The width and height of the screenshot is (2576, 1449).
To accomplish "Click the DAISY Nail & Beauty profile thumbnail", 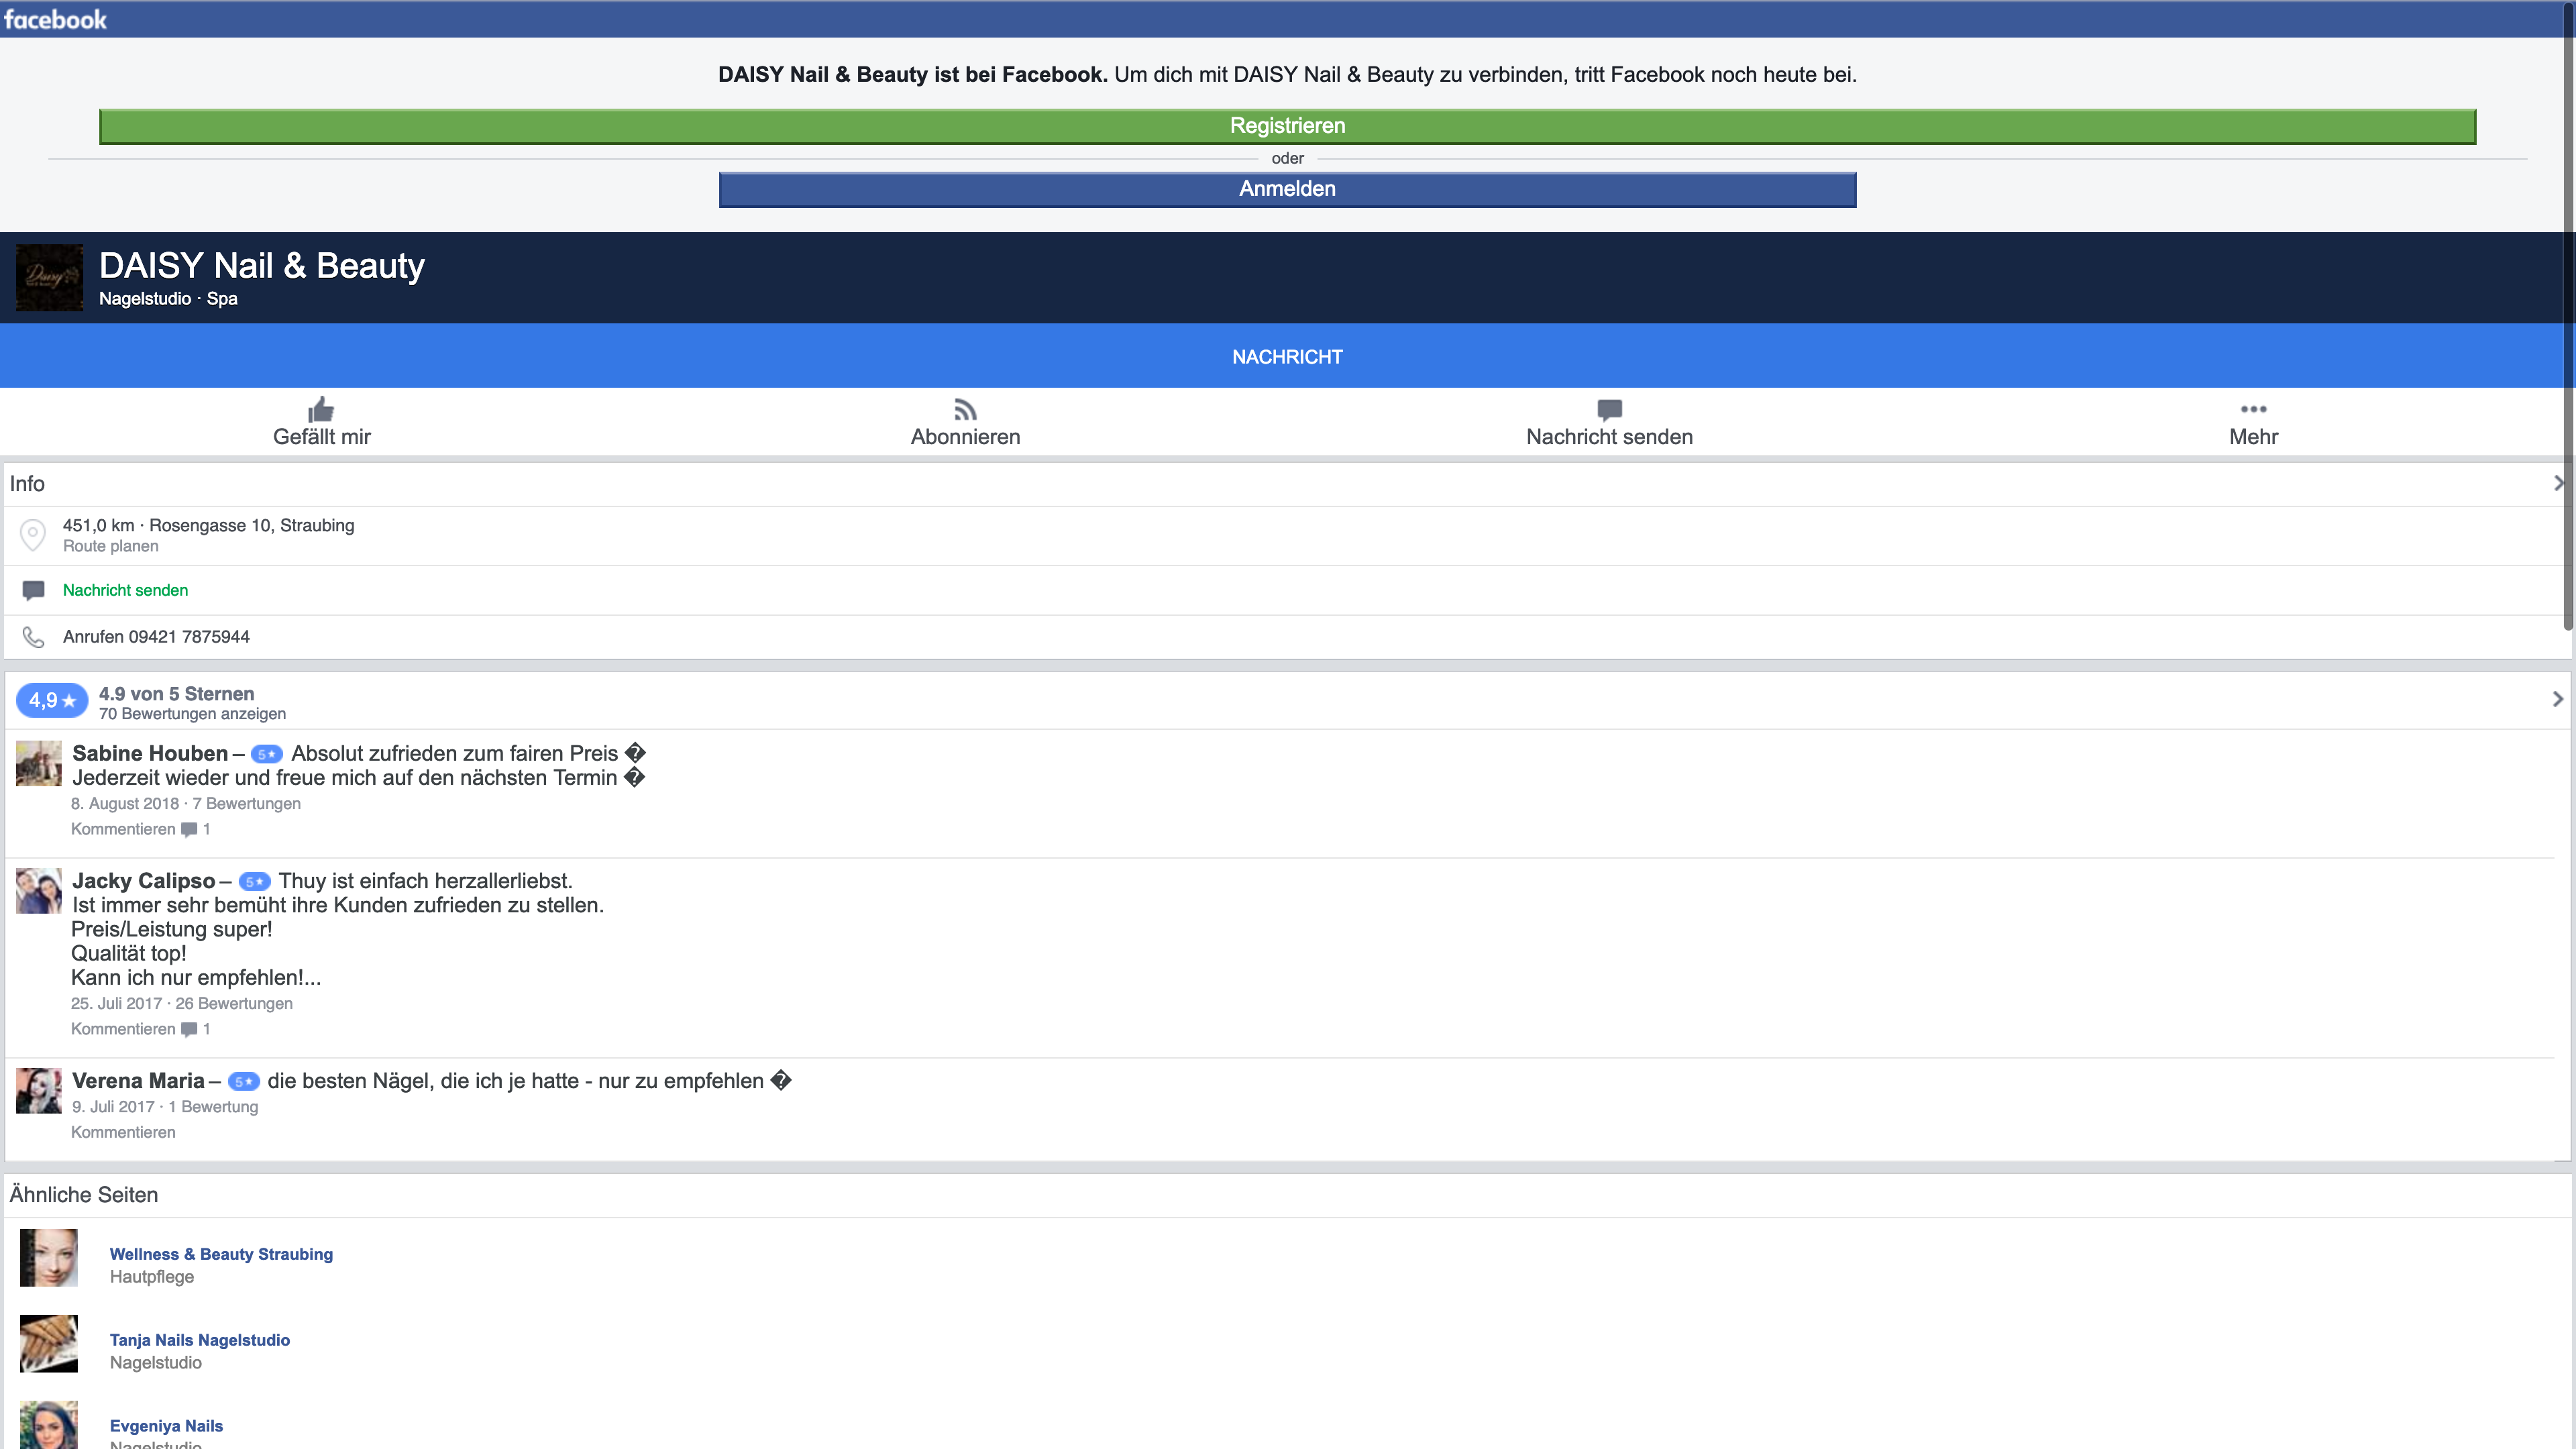I will (50, 277).
